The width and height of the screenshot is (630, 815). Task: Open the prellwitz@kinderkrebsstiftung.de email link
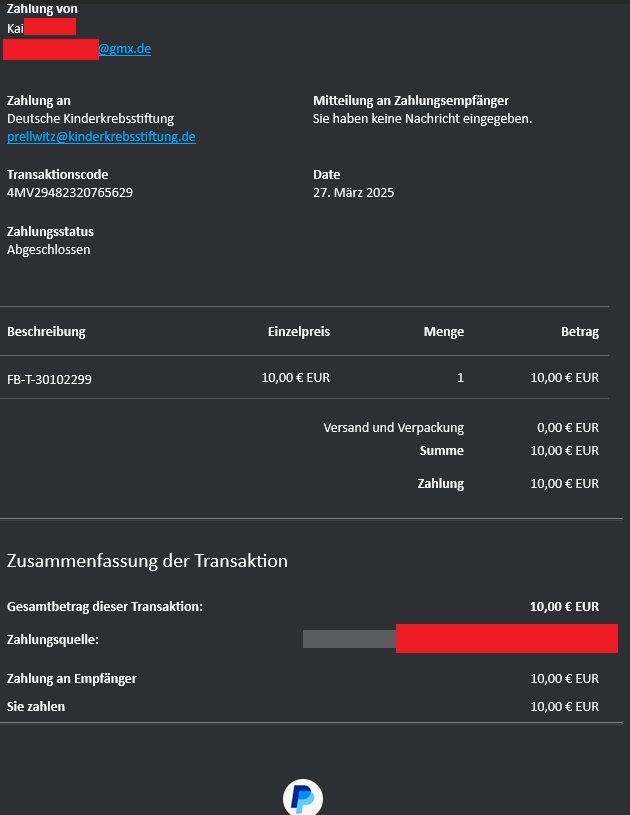pyautogui.click(x=101, y=137)
